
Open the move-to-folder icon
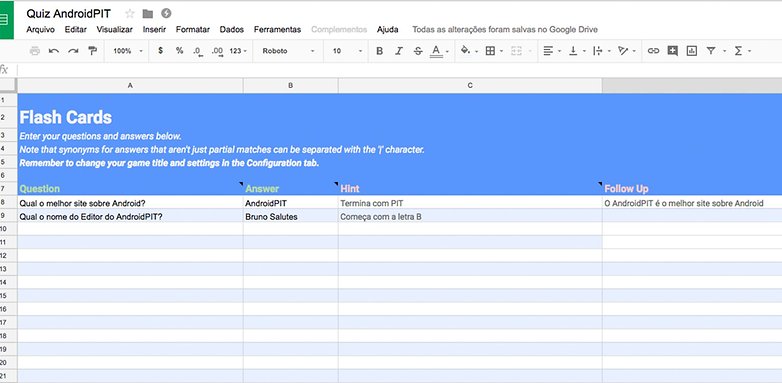tap(148, 14)
